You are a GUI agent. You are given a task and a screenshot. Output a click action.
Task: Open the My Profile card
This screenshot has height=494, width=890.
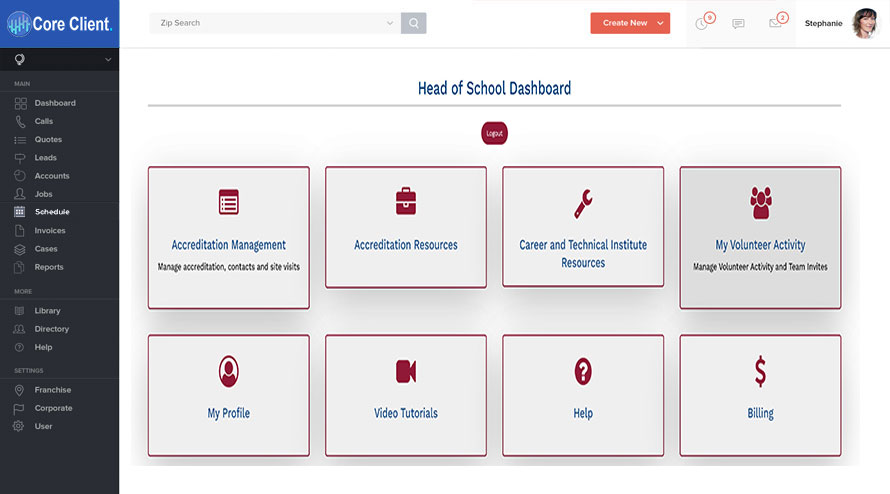(229, 395)
